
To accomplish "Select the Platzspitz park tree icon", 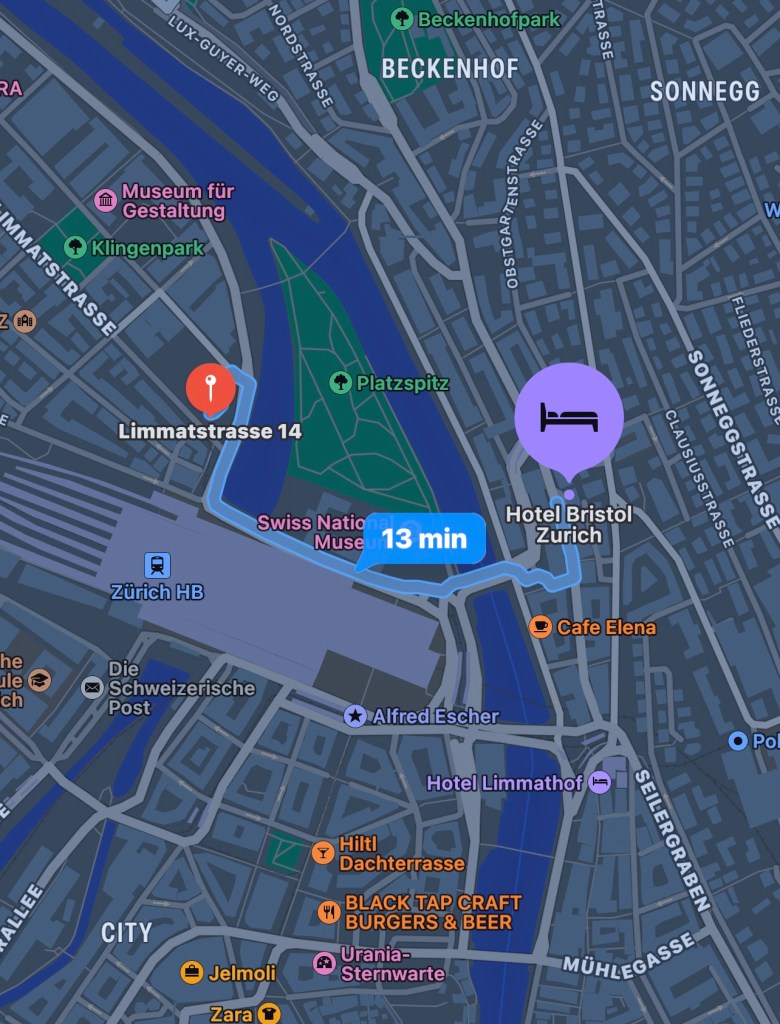I will click(x=340, y=382).
